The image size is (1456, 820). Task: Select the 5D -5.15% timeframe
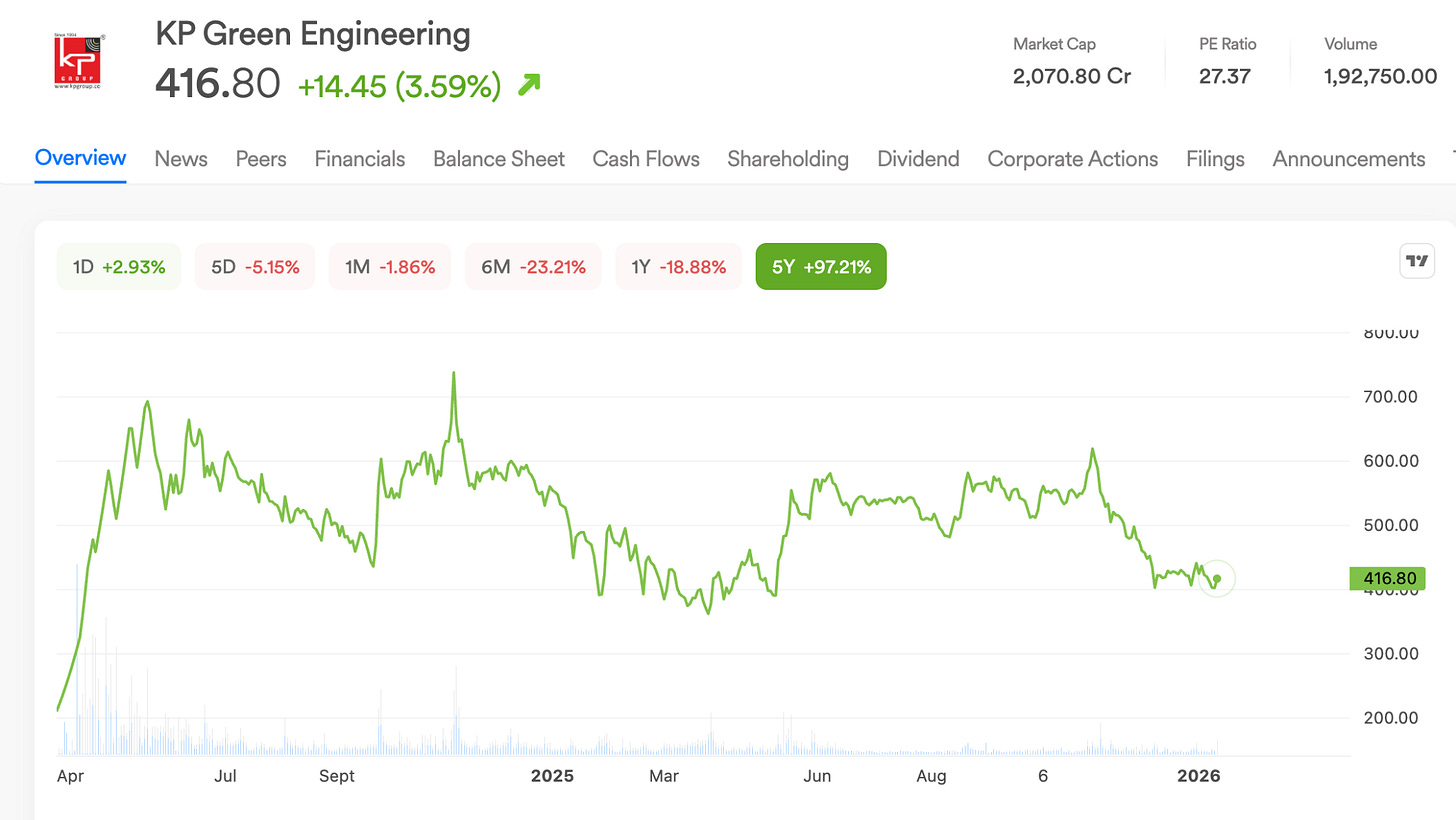point(255,267)
